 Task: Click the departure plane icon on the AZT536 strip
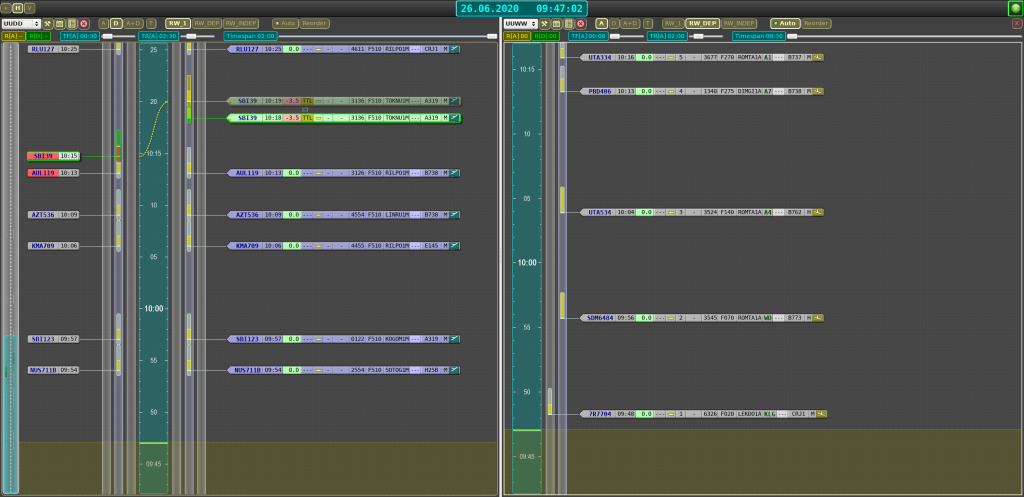pos(456,215)
